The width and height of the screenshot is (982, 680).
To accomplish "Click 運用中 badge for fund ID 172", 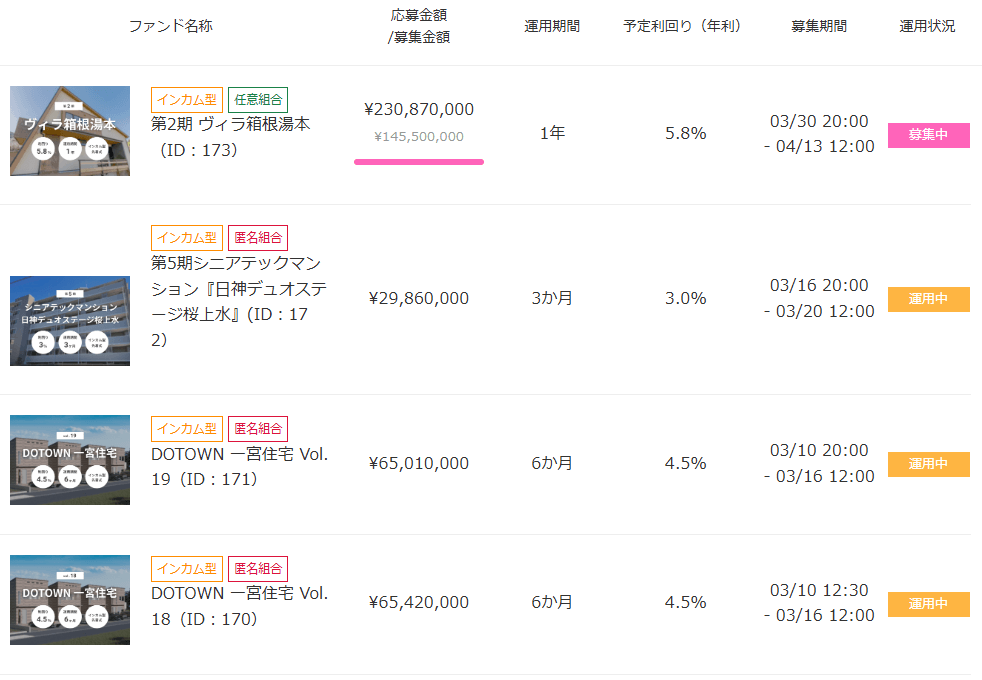I will coord(928,299).
